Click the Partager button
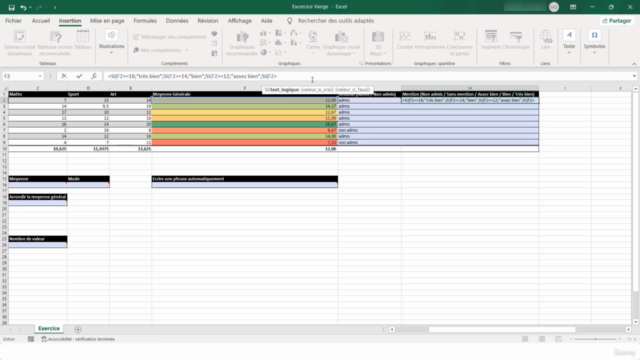Image resolution: width=640 pixels, height=360 pixels. (x=616, y=20)
